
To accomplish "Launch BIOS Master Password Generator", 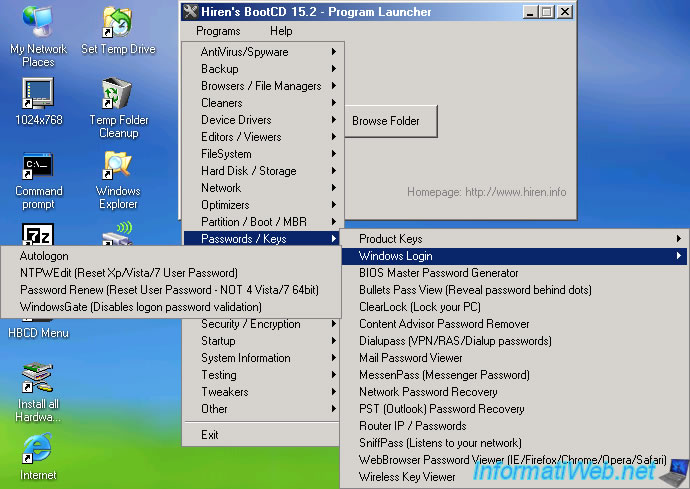I will coord(514,273).
